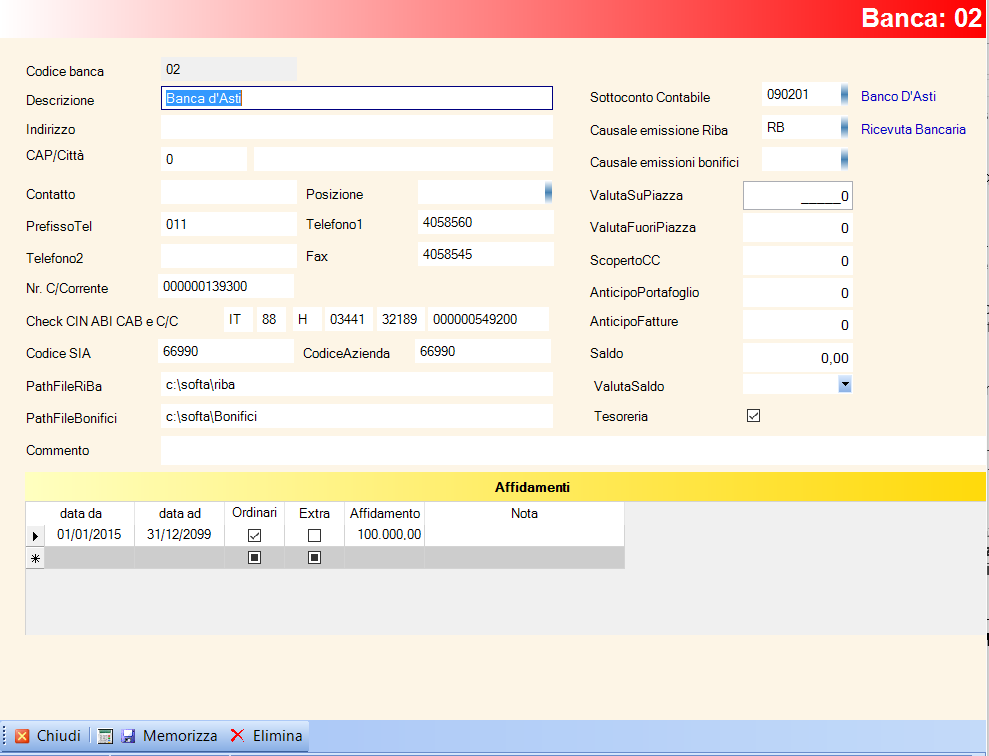Viewport: 989px width, 756px height.
Task: Click the 'data da' column header
Action: coord(80,513)
